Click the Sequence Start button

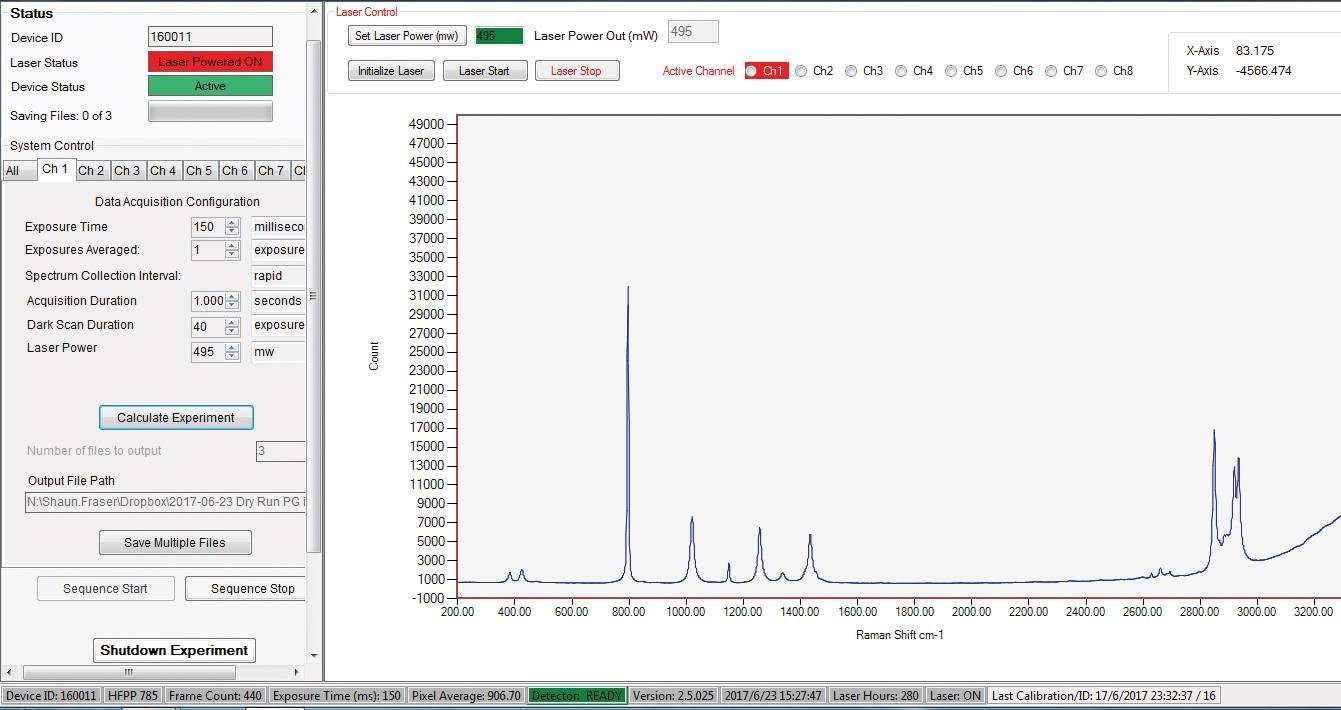point(105,589)
